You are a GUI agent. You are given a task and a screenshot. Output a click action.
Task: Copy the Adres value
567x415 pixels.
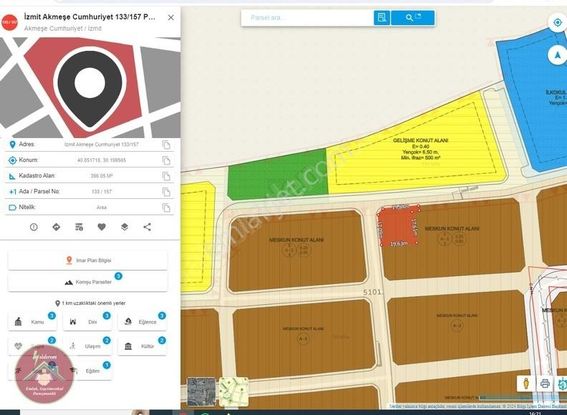tap(166, 145)
